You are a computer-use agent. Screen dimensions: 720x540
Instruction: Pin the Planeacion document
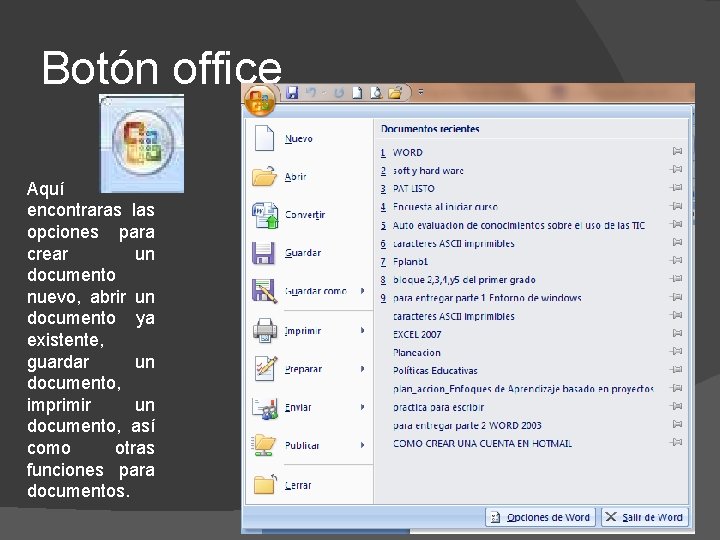(676, 351)
